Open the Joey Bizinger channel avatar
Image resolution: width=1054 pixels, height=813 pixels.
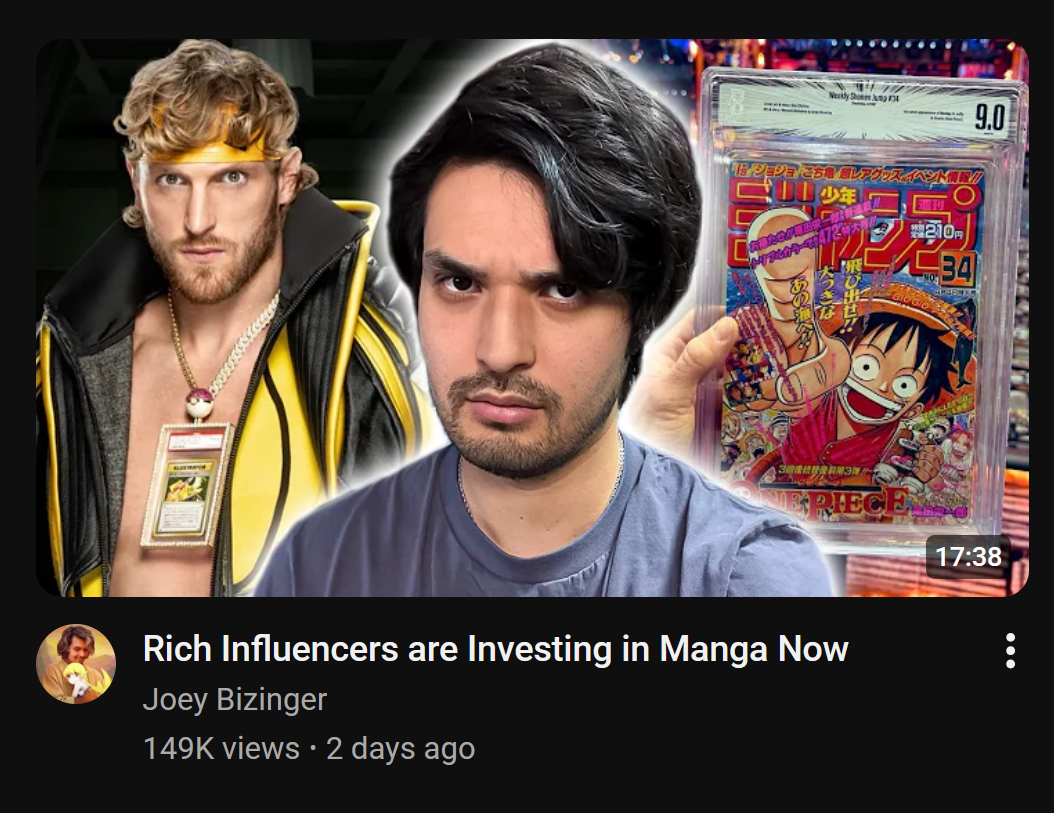pyautogui.click(x=76, y=664)
